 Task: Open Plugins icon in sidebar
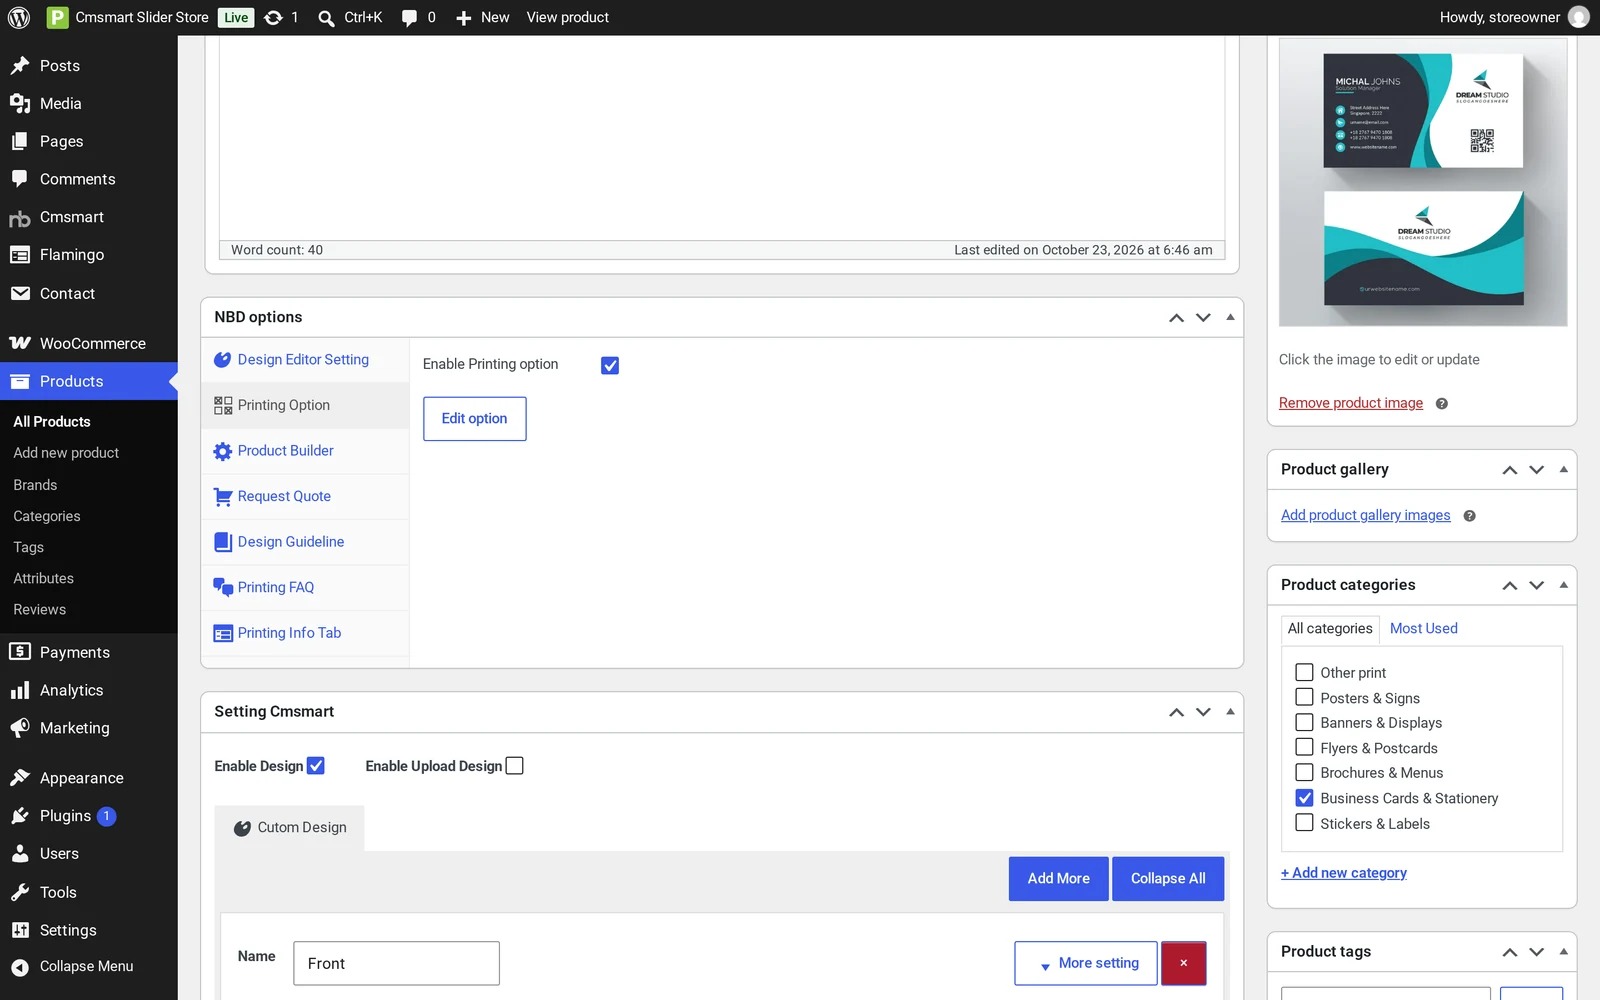point(20,816)
